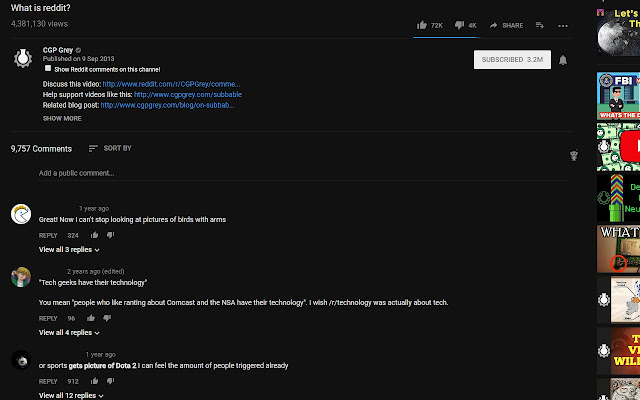Open the WHAT circuit board video thumbnail
This screenshot has width=640, height=400.
tap(618, 249)
